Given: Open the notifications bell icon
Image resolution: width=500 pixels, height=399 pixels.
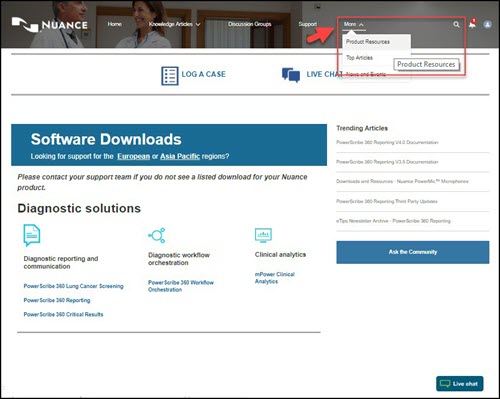Looking at the screenshot, I should pos(472,24).
